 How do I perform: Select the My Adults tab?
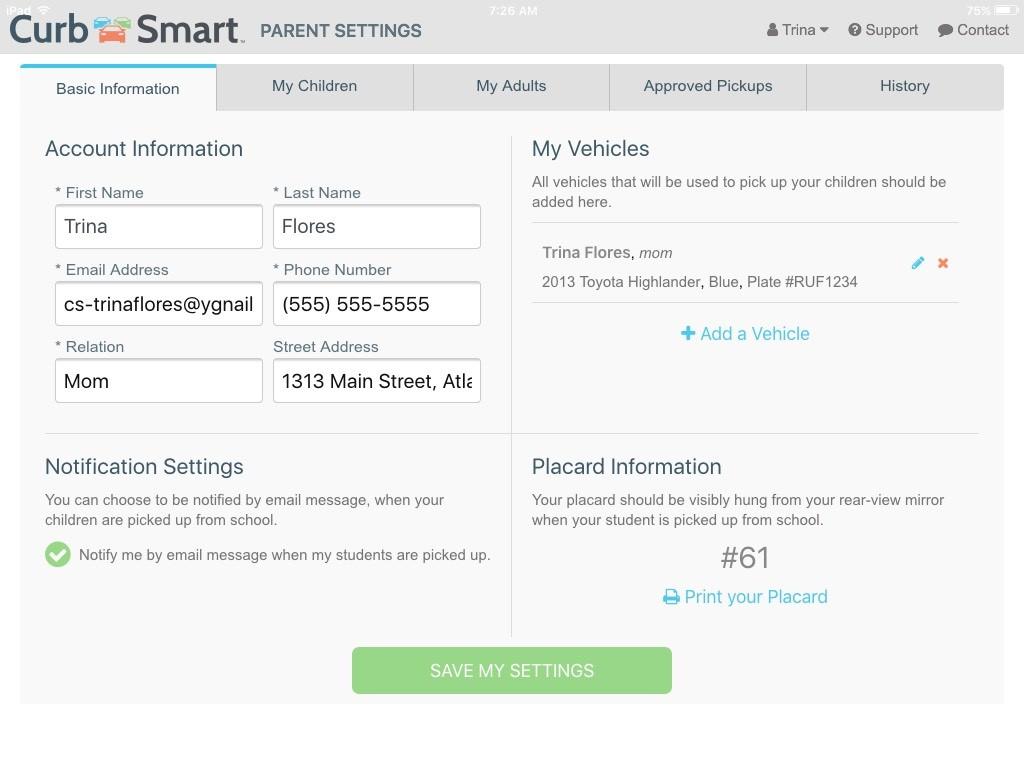pos(511,86)
